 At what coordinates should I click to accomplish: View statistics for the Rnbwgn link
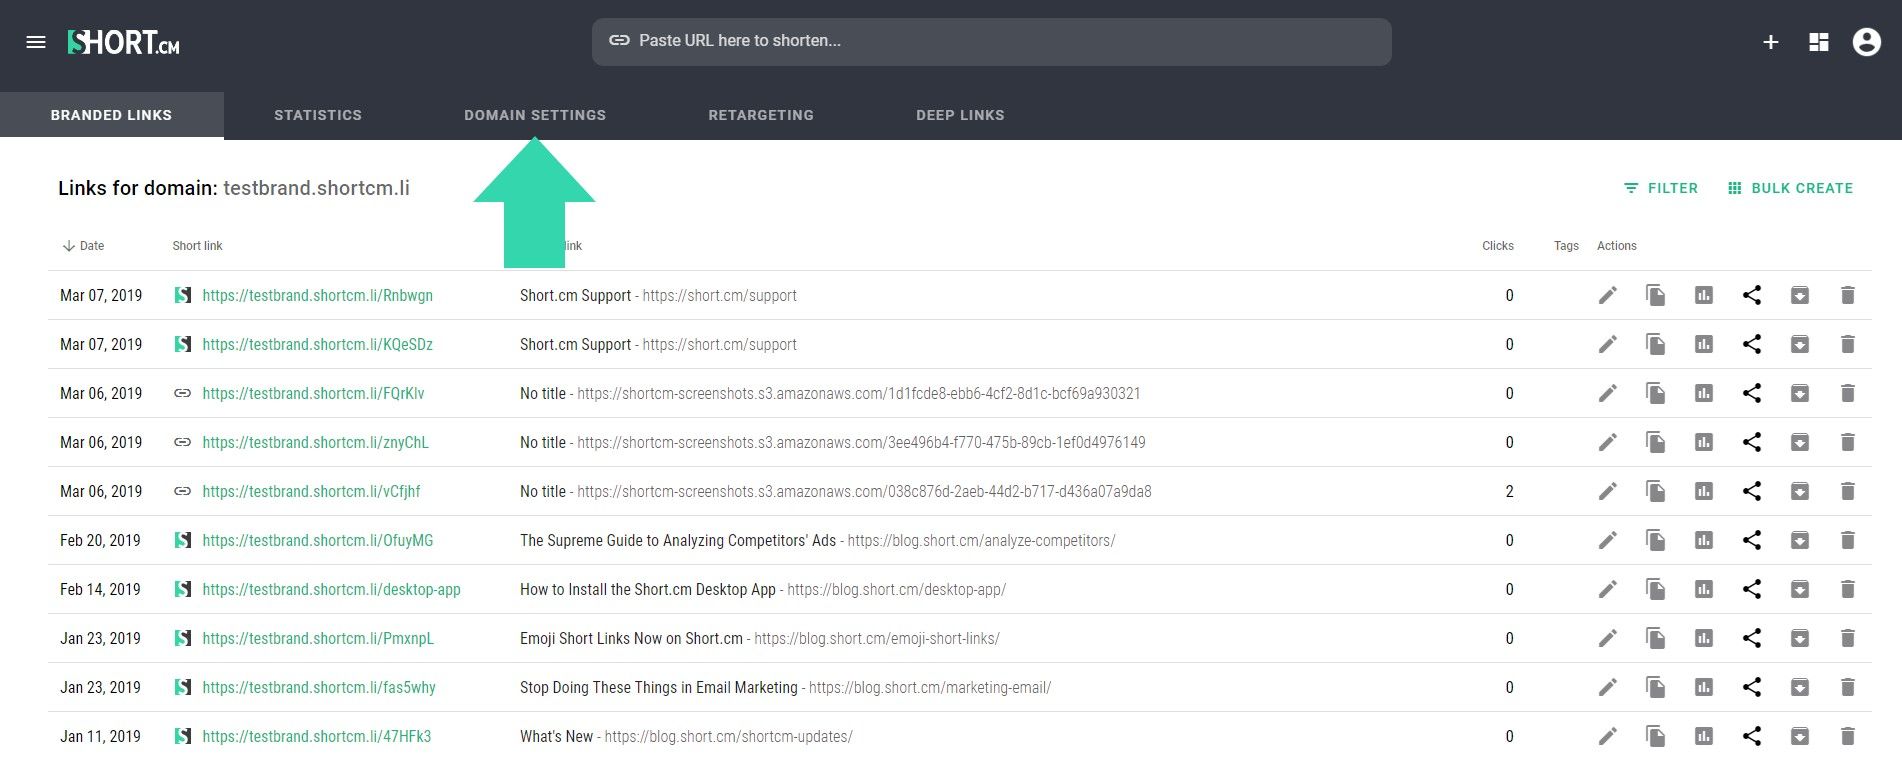point(1703,295)
